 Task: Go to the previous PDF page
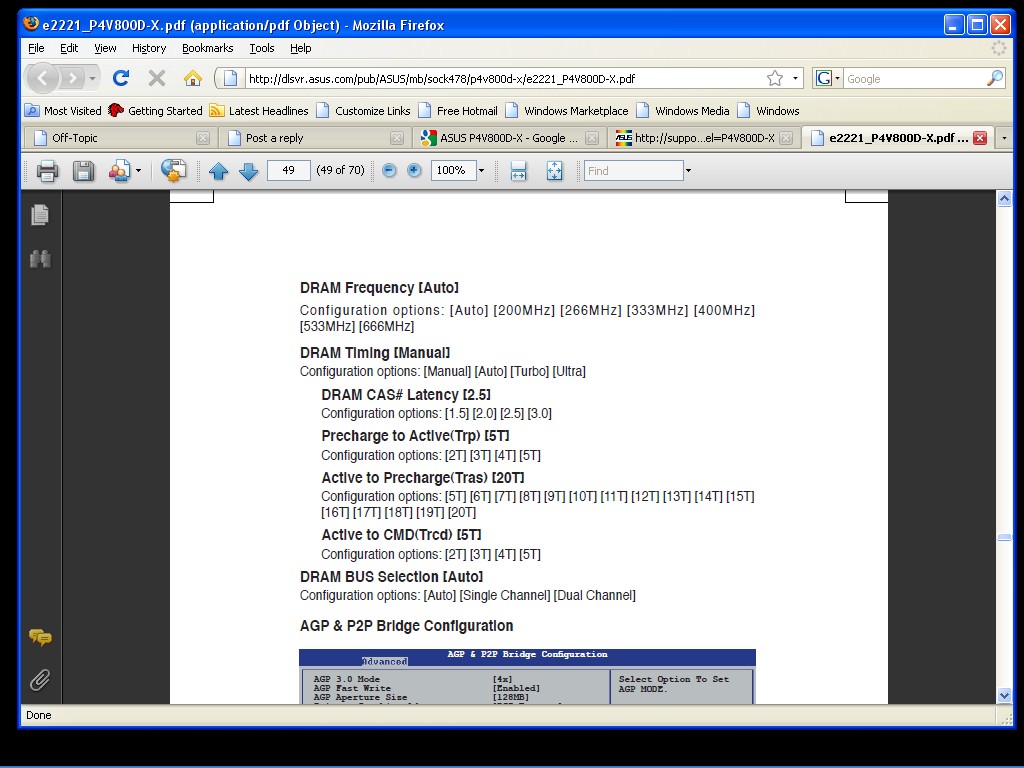click(x=218, y=171)
